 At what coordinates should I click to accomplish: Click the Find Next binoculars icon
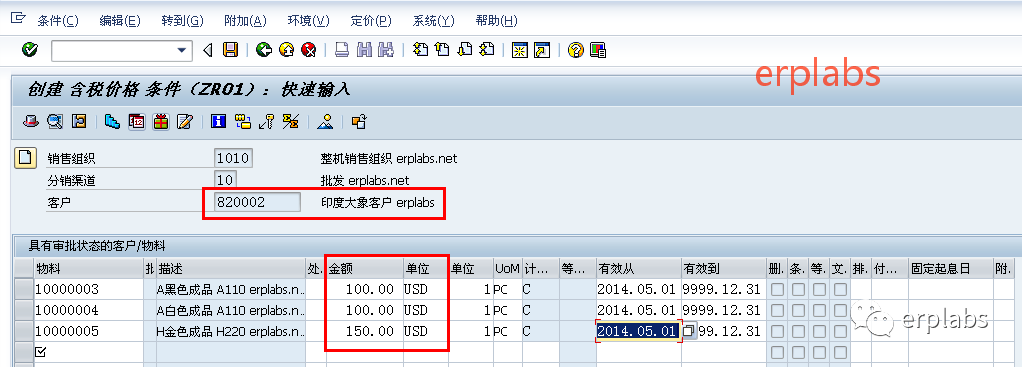387,50
